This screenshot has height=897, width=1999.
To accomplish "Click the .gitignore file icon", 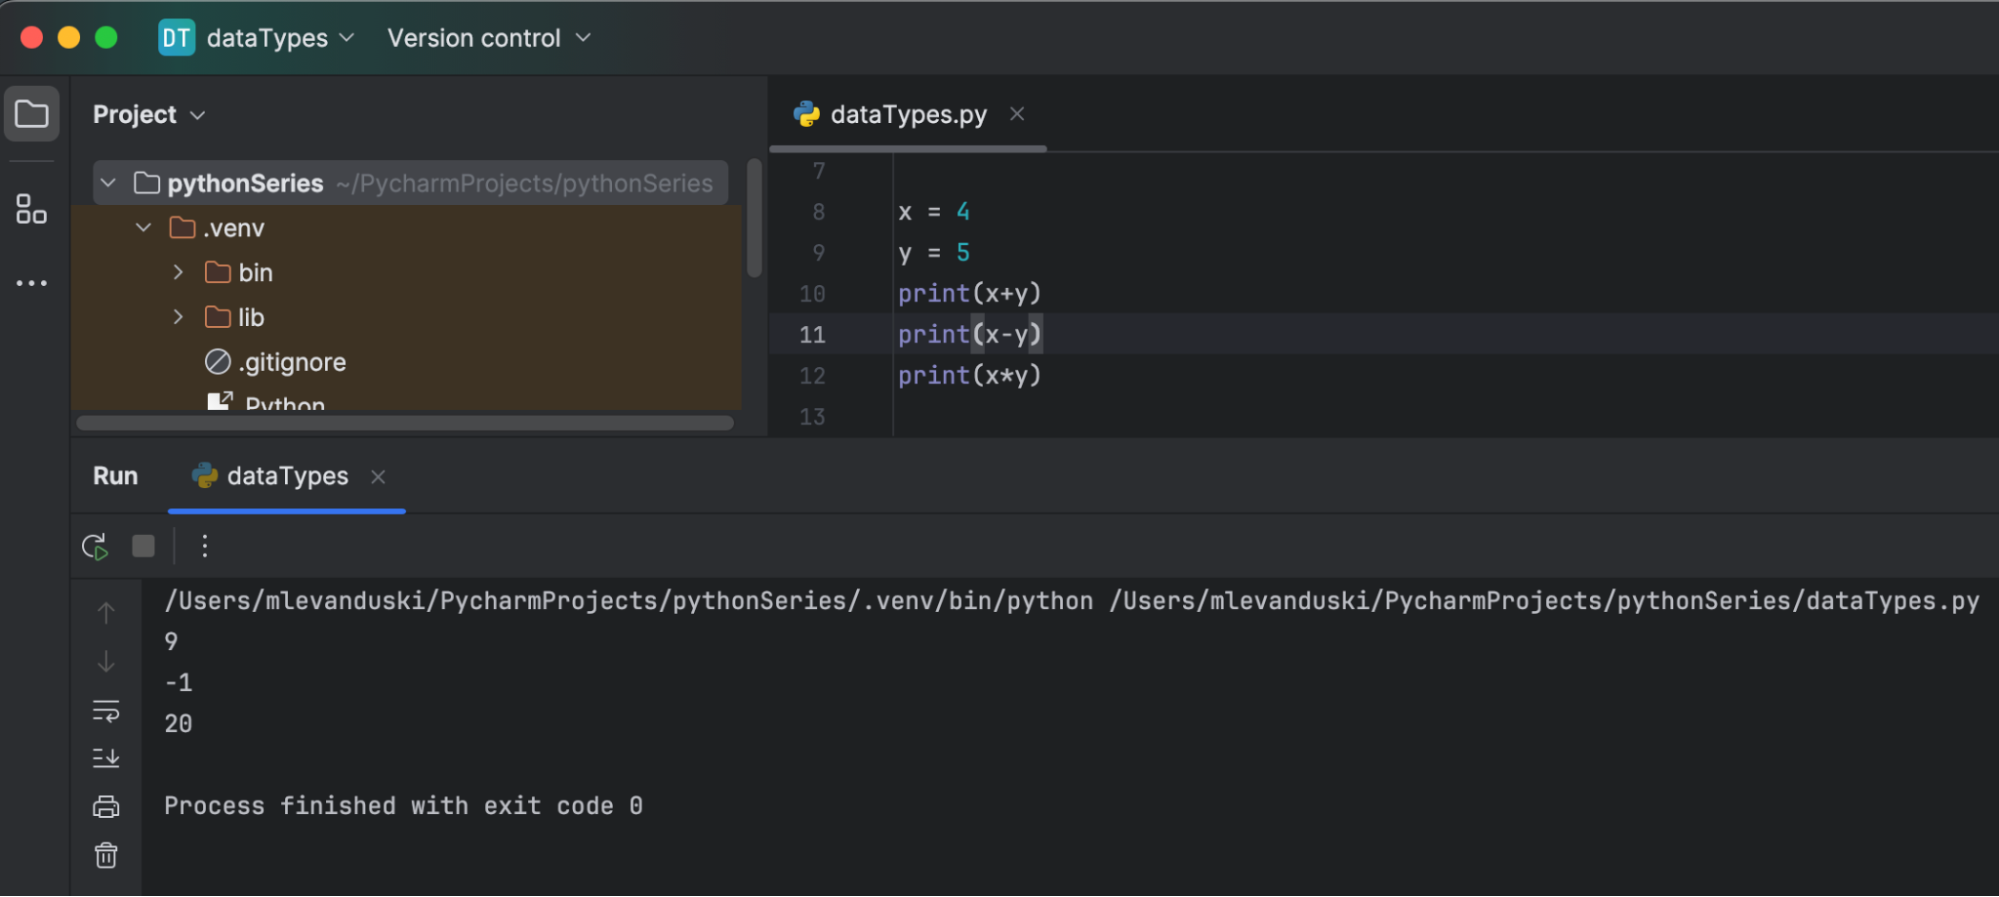I will click(x=218, y=361).
